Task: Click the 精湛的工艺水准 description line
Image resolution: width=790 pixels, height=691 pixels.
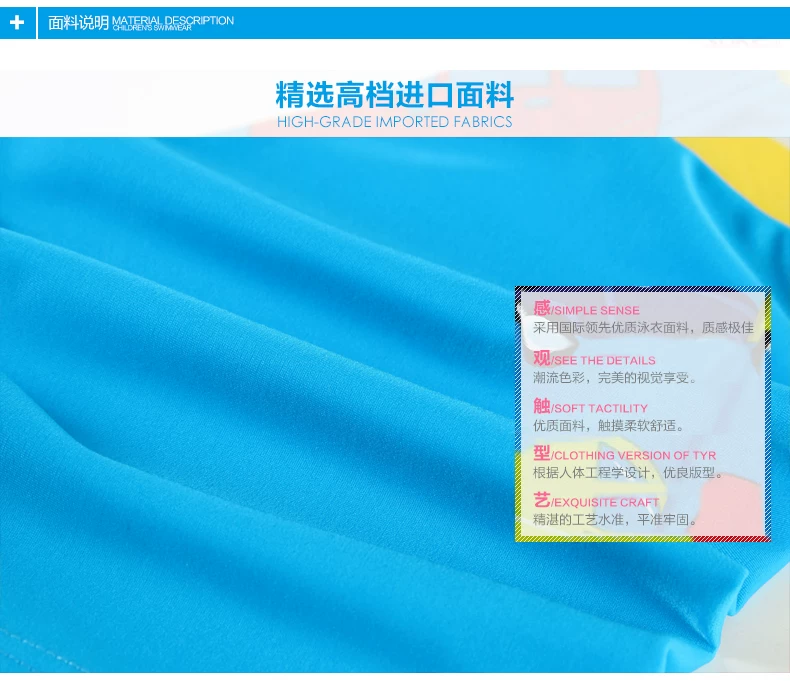Action: click(615, 520)
